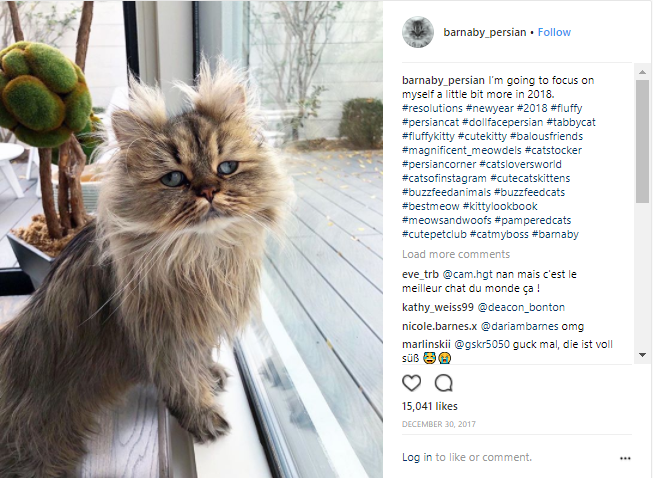This screenshot has width=653, height=478.
Task: View the 15,041 likes list
Action: pos(429,406)
